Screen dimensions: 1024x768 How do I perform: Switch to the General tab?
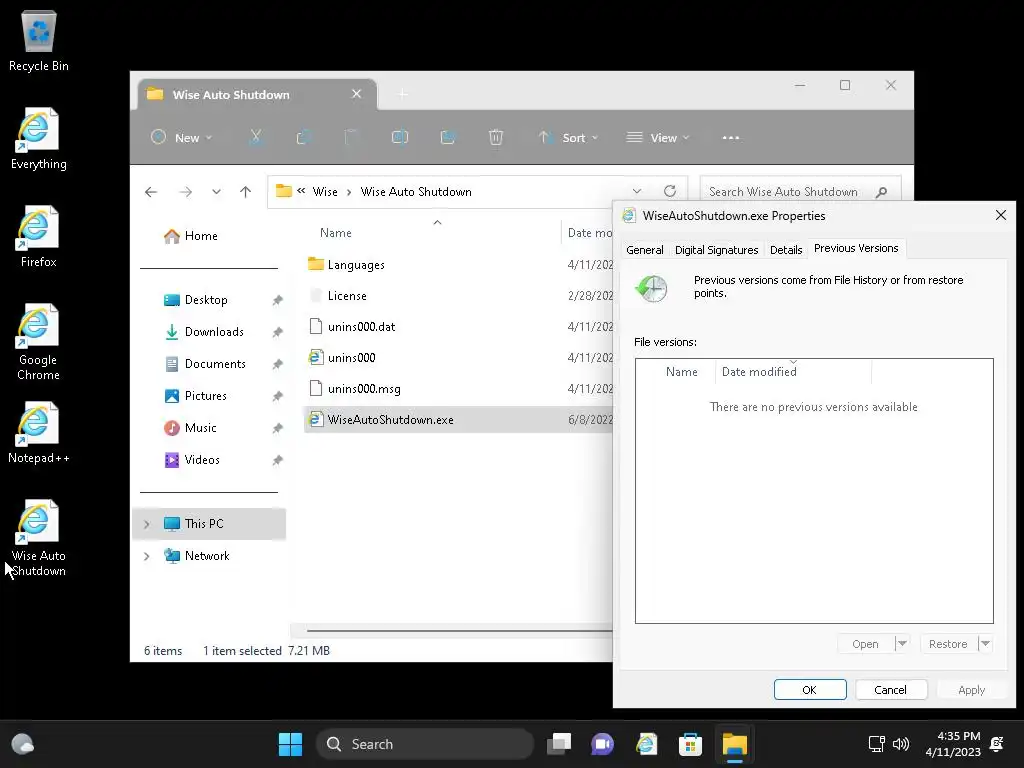645,250
